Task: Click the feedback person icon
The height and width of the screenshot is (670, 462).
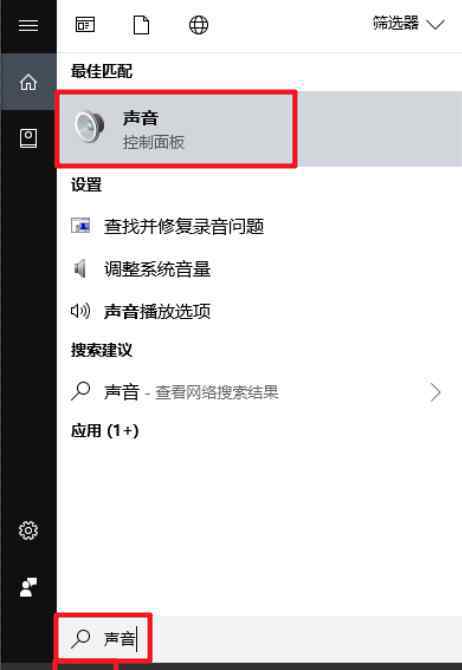Action: pyautogui.click(x=28, y=587)
